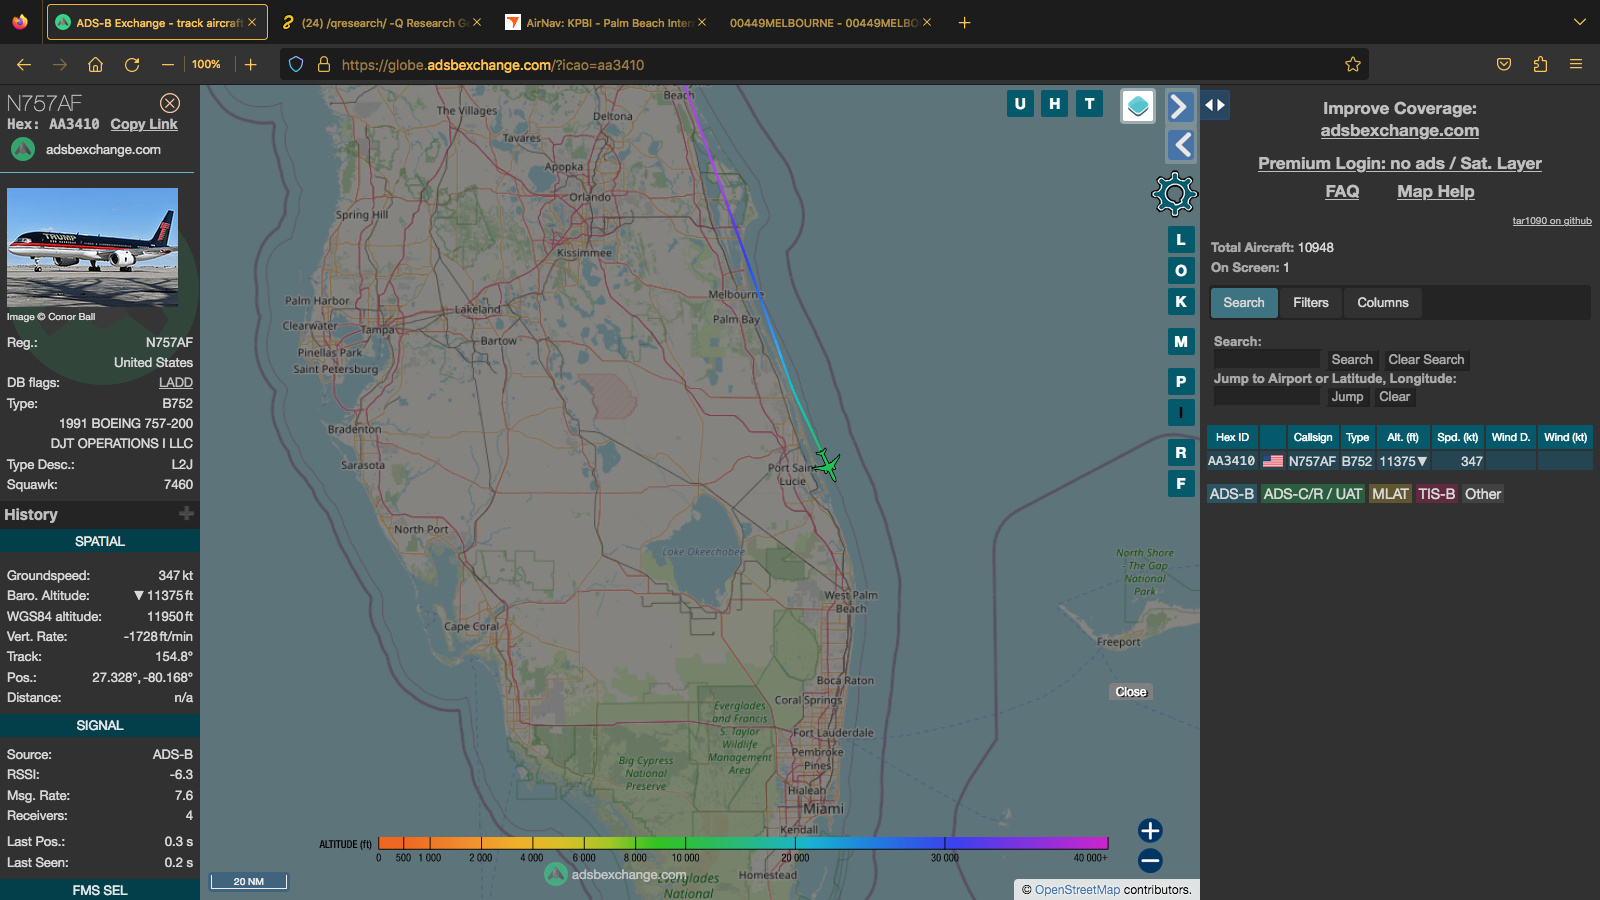This screenshot has height=900, width=1600.
Task: Open tar1090 on github link
Action: tap(1552, 221)
